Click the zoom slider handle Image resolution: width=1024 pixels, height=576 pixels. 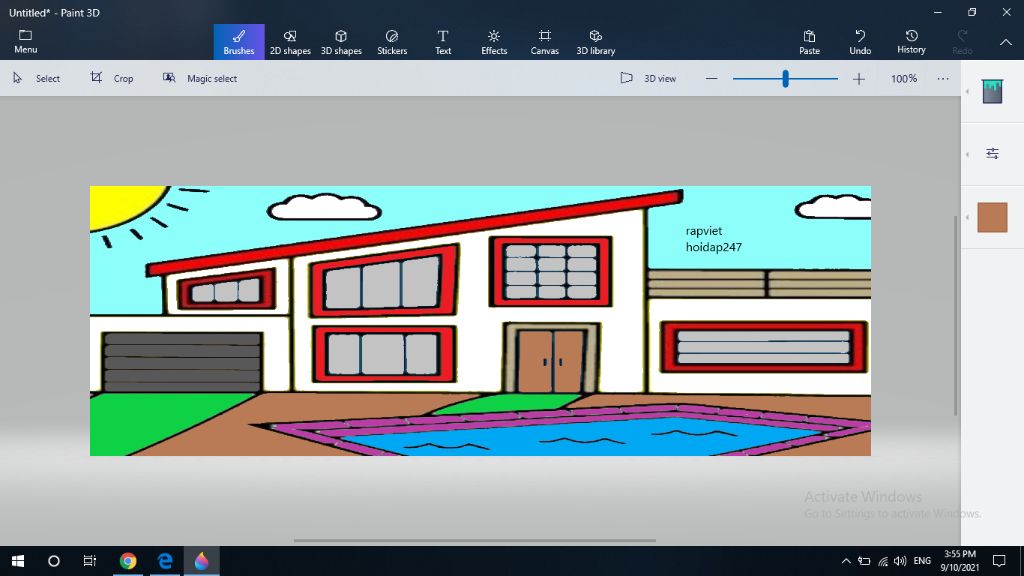[x=786, y=79]
